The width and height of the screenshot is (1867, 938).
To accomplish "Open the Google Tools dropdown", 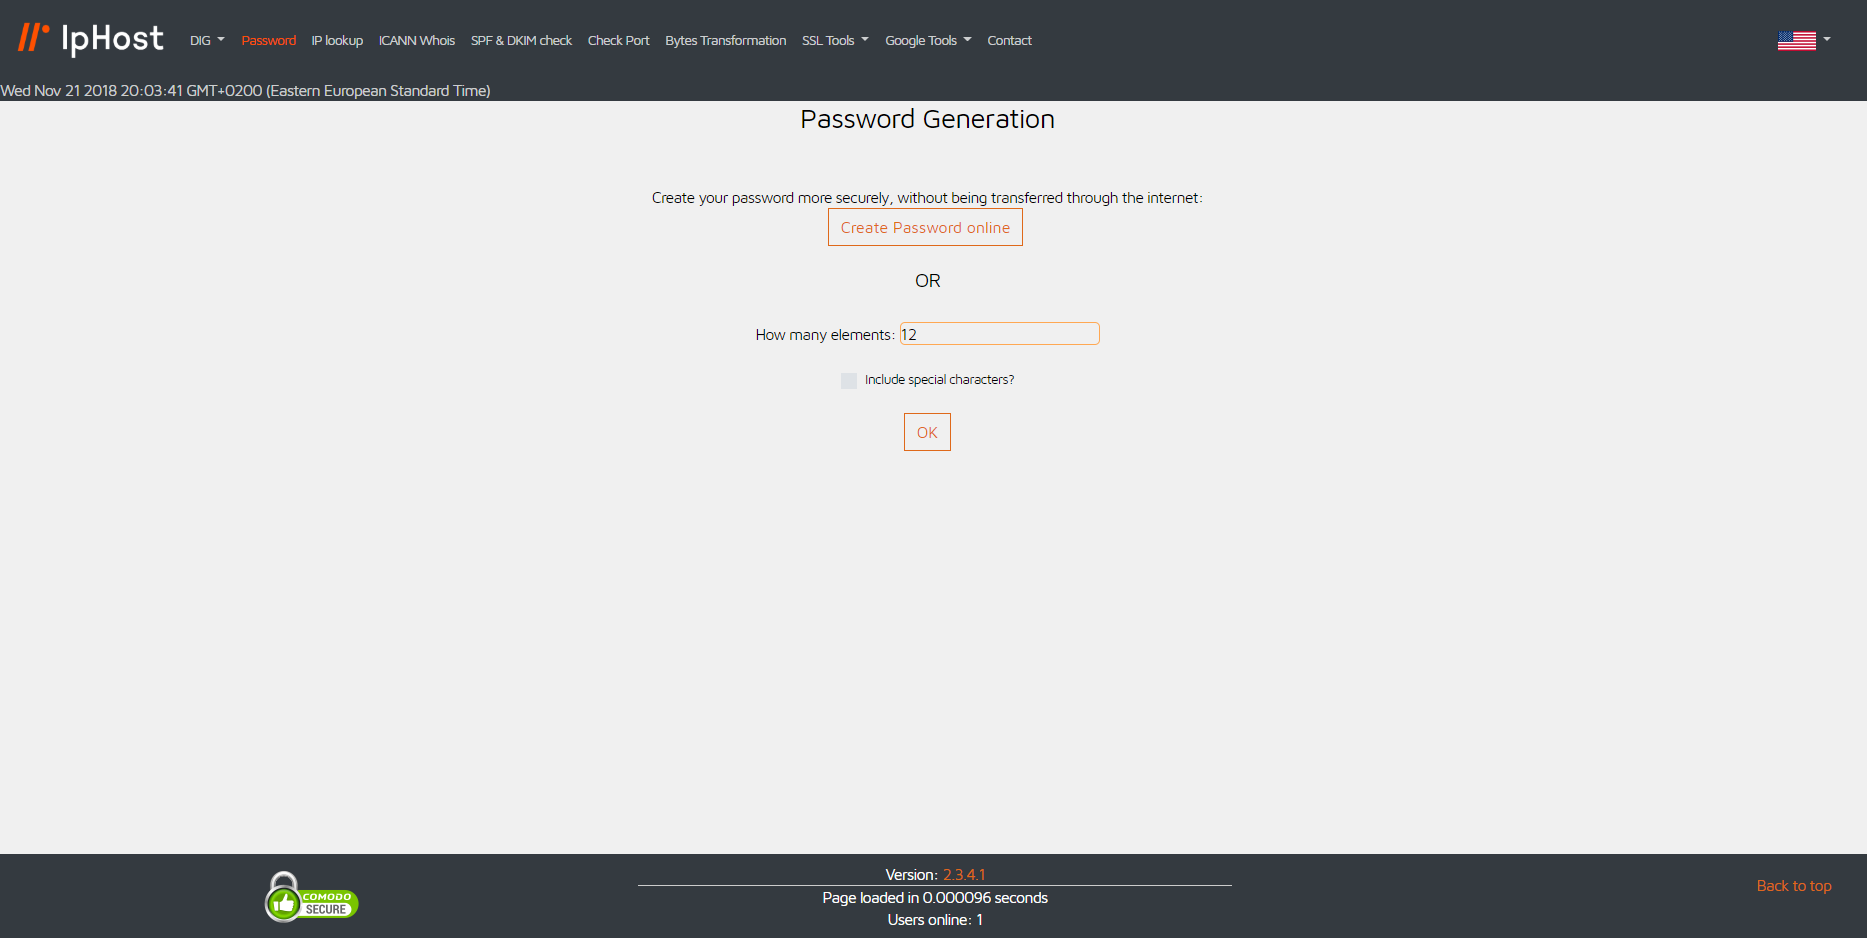I will tap(928, 40).
